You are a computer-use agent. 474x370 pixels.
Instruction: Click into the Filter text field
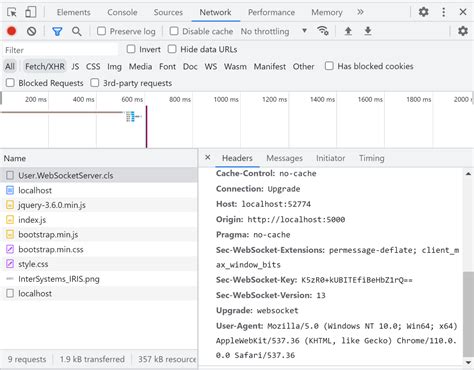point(60,50)
